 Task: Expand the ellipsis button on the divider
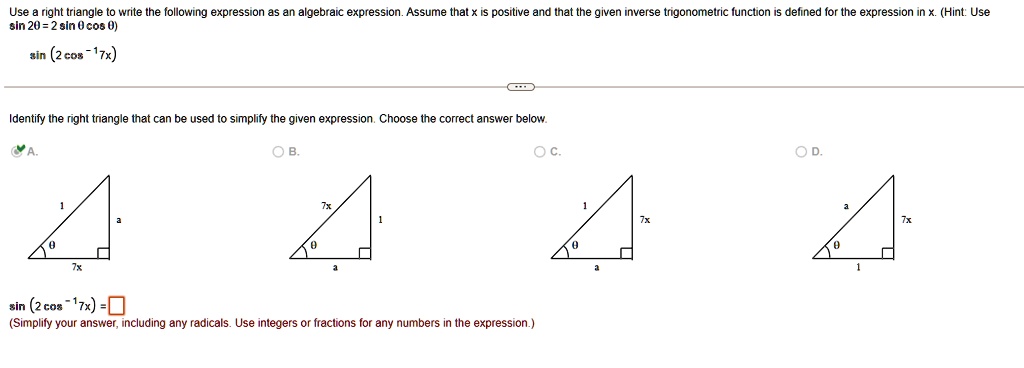(x=520, y=86)
